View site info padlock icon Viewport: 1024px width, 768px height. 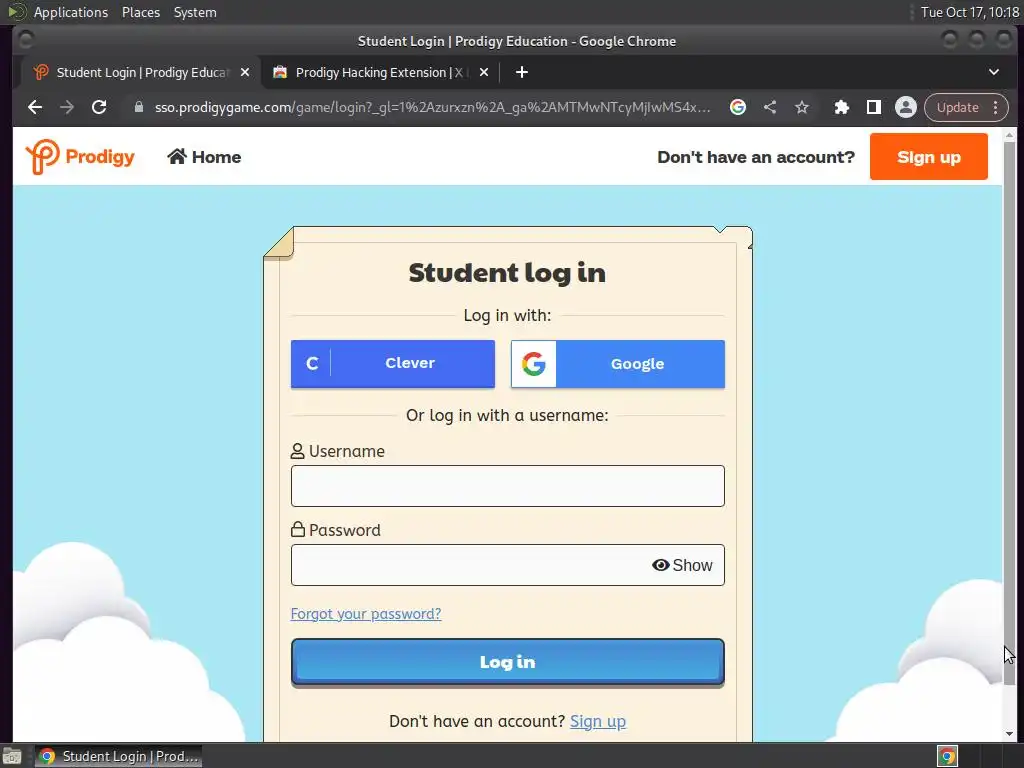point(138,107)
